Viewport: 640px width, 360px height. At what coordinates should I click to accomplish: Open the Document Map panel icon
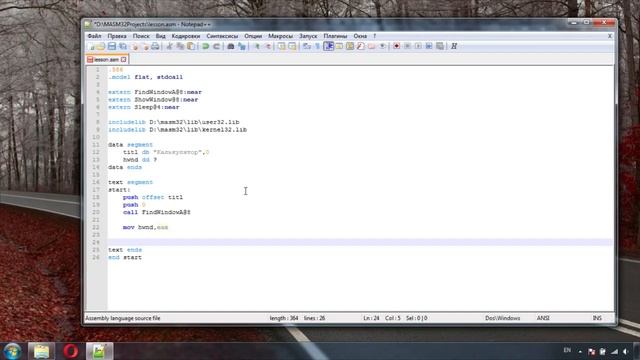[350, 47]
